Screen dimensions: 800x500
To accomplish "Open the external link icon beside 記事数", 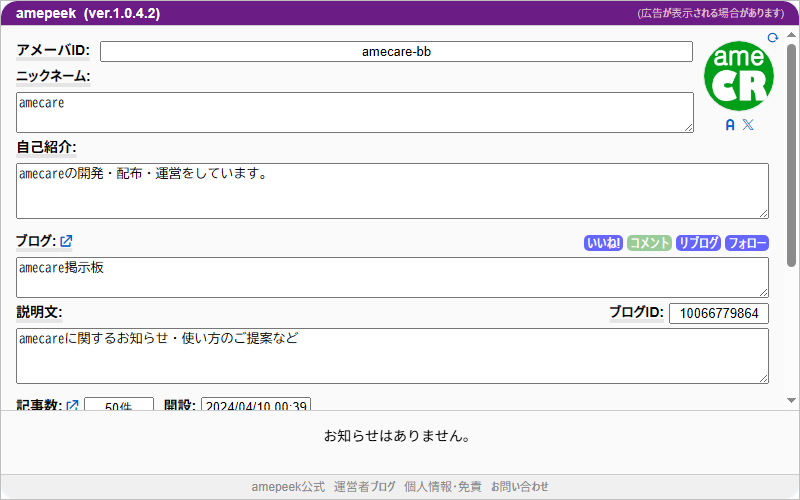I will point(72,406).
